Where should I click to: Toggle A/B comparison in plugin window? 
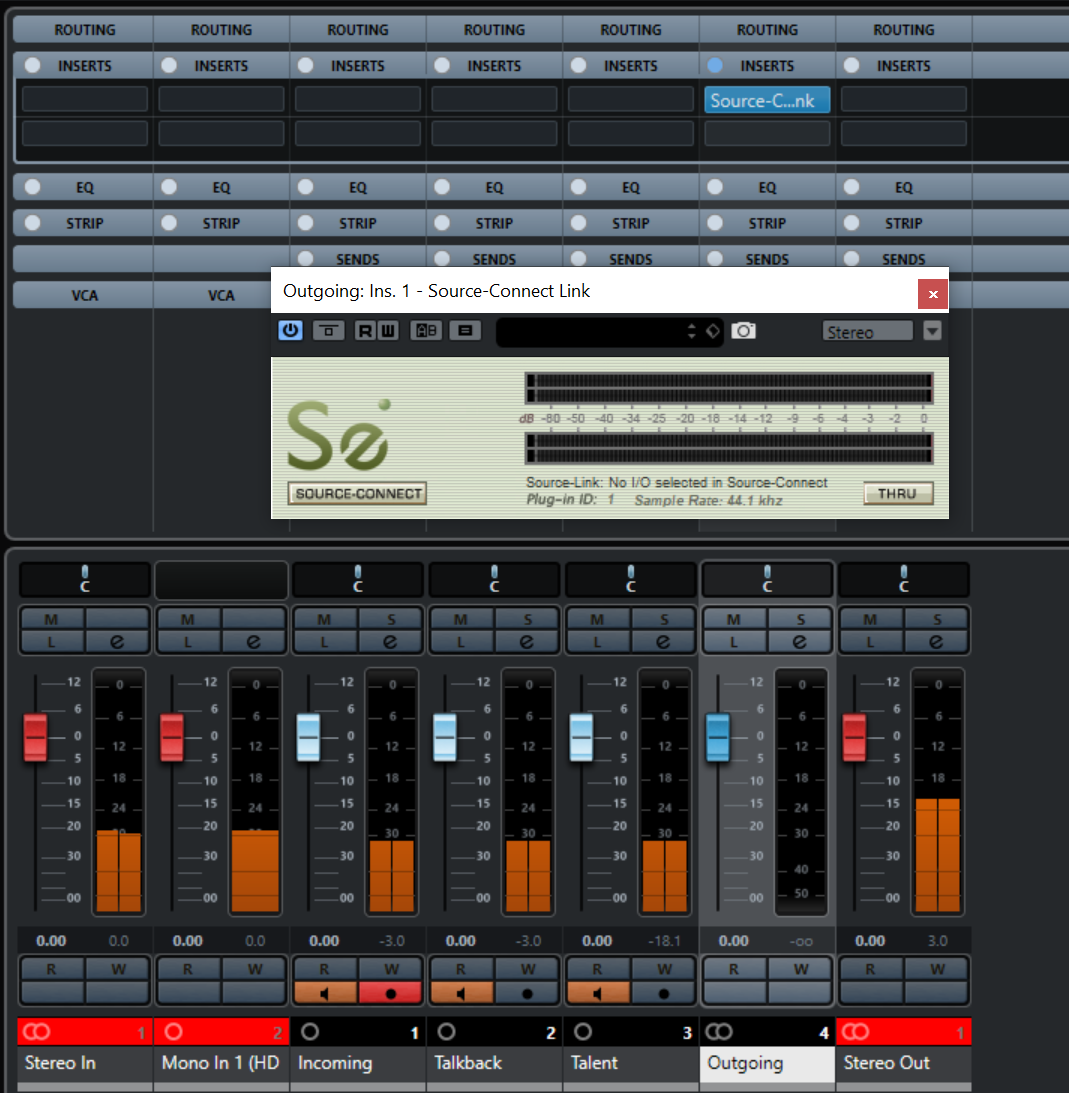click(x=426, y=331)
